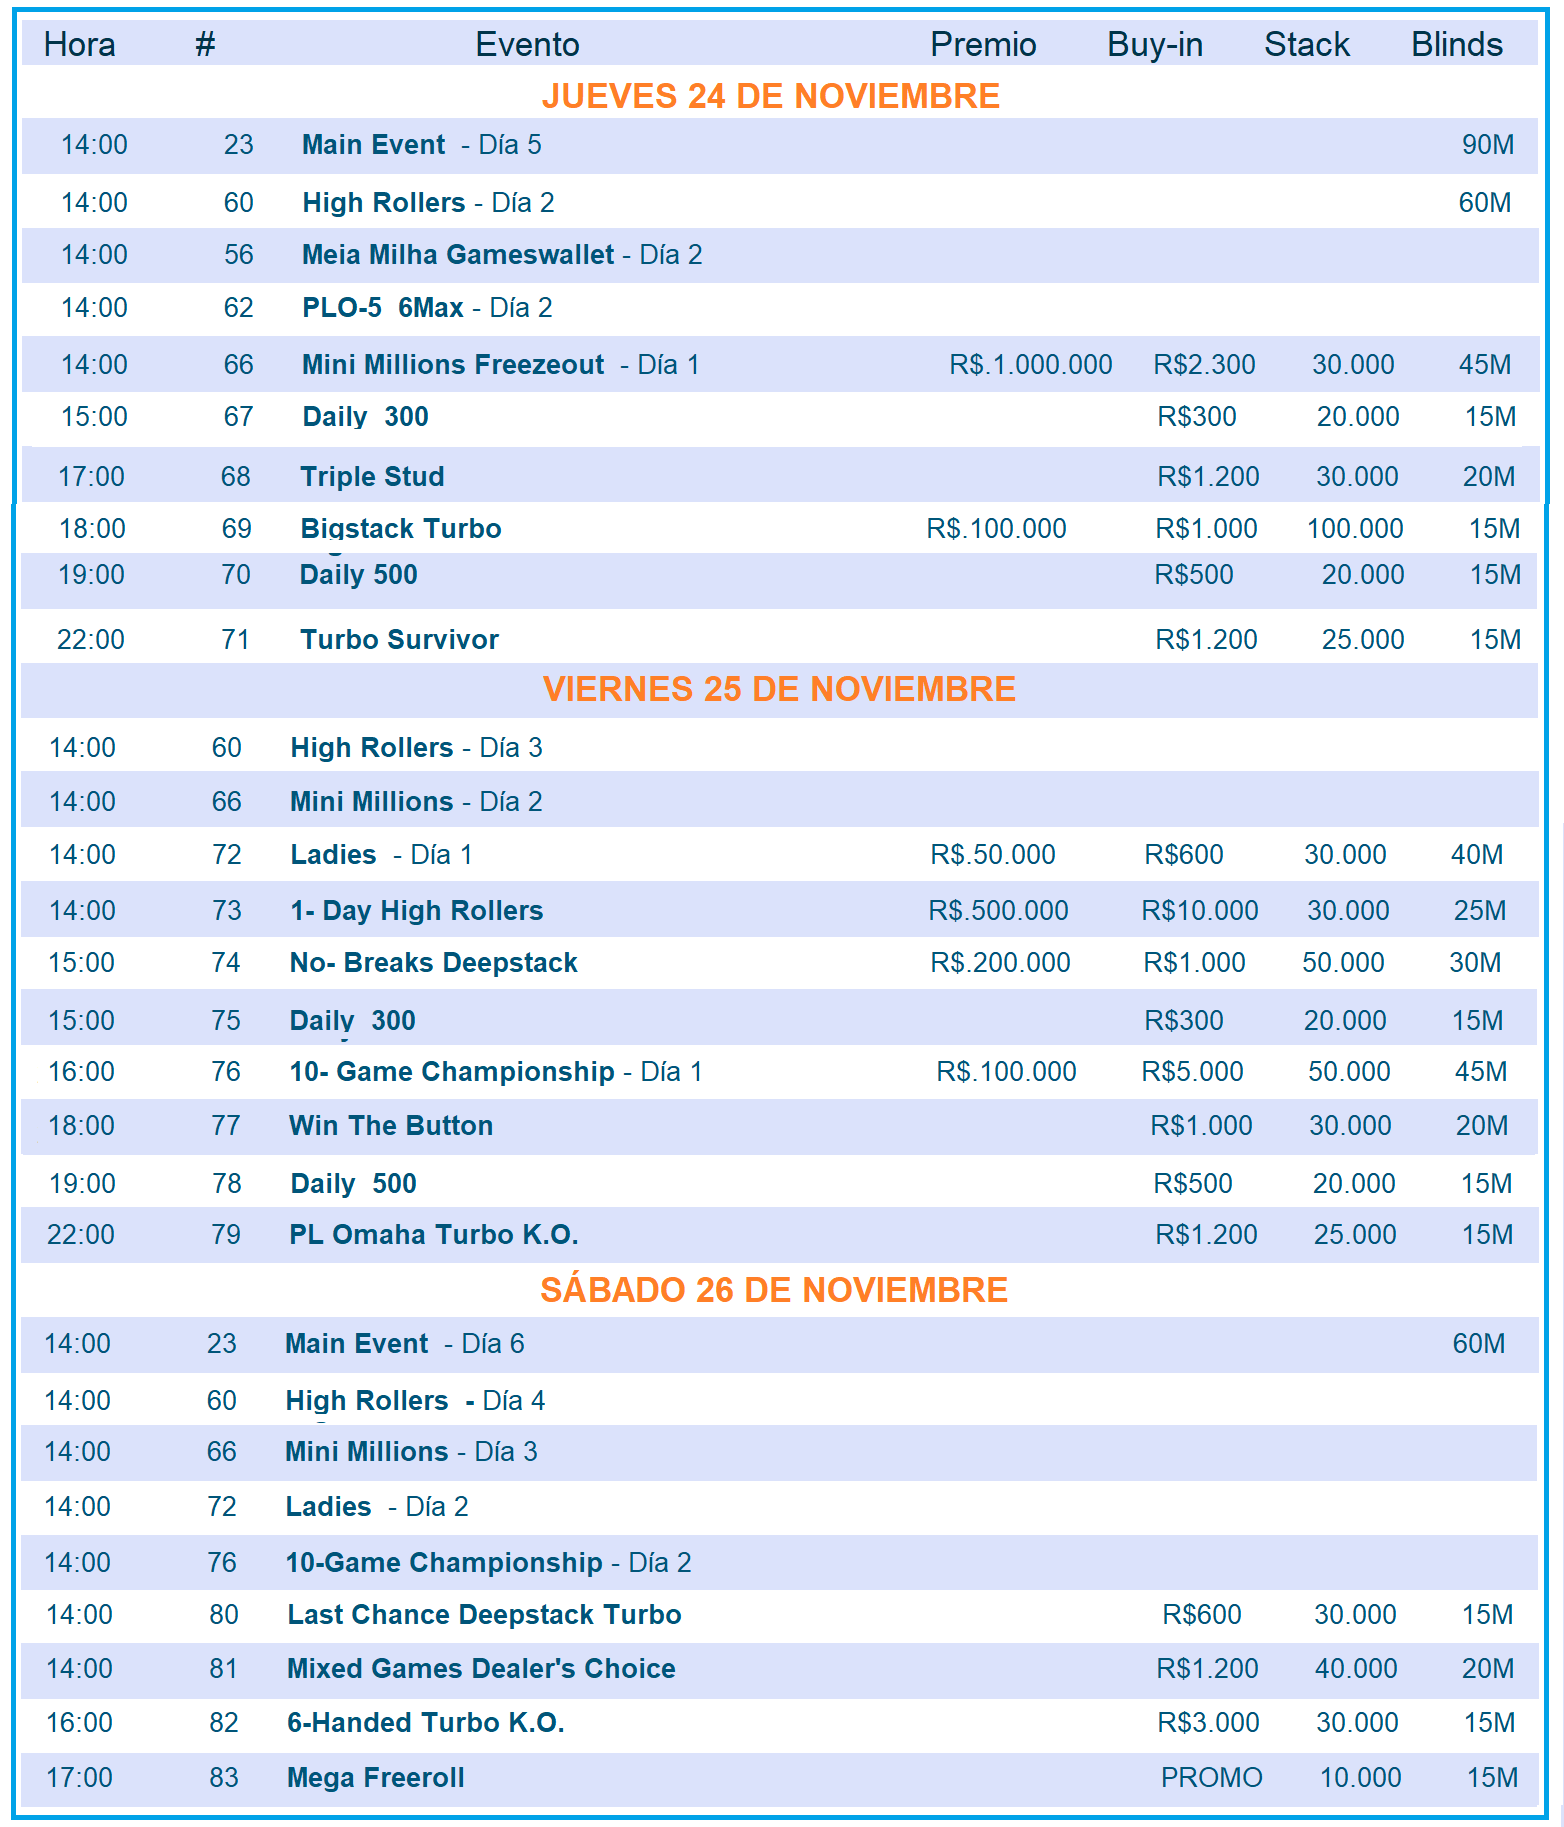Click Daily 300 event number 75
Viewport: 1564px width, 1827px height.
click(x=352, y=1021)
